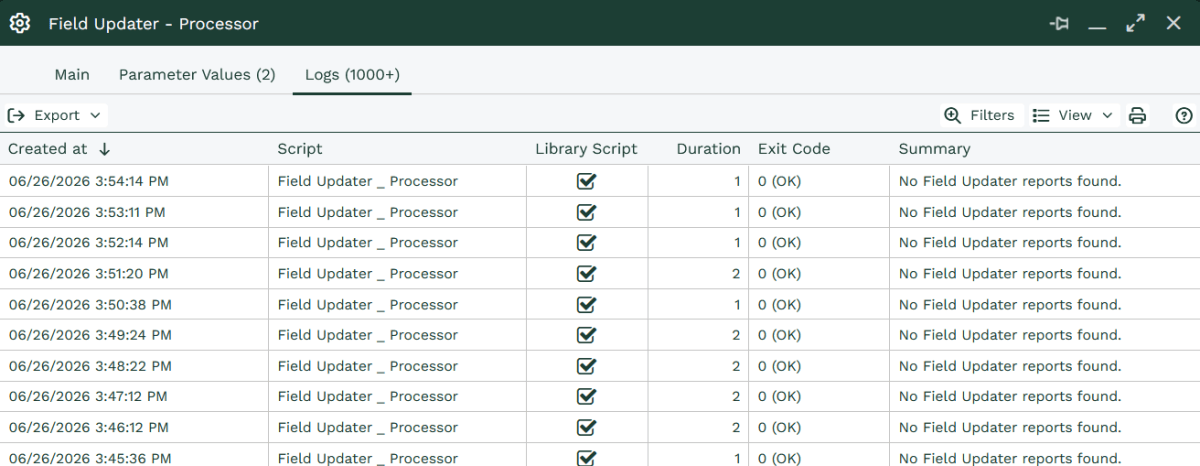
Task: Click exit code 0 (OK) in 3:47:12 PM row
Action: click(x=780, y=397)
